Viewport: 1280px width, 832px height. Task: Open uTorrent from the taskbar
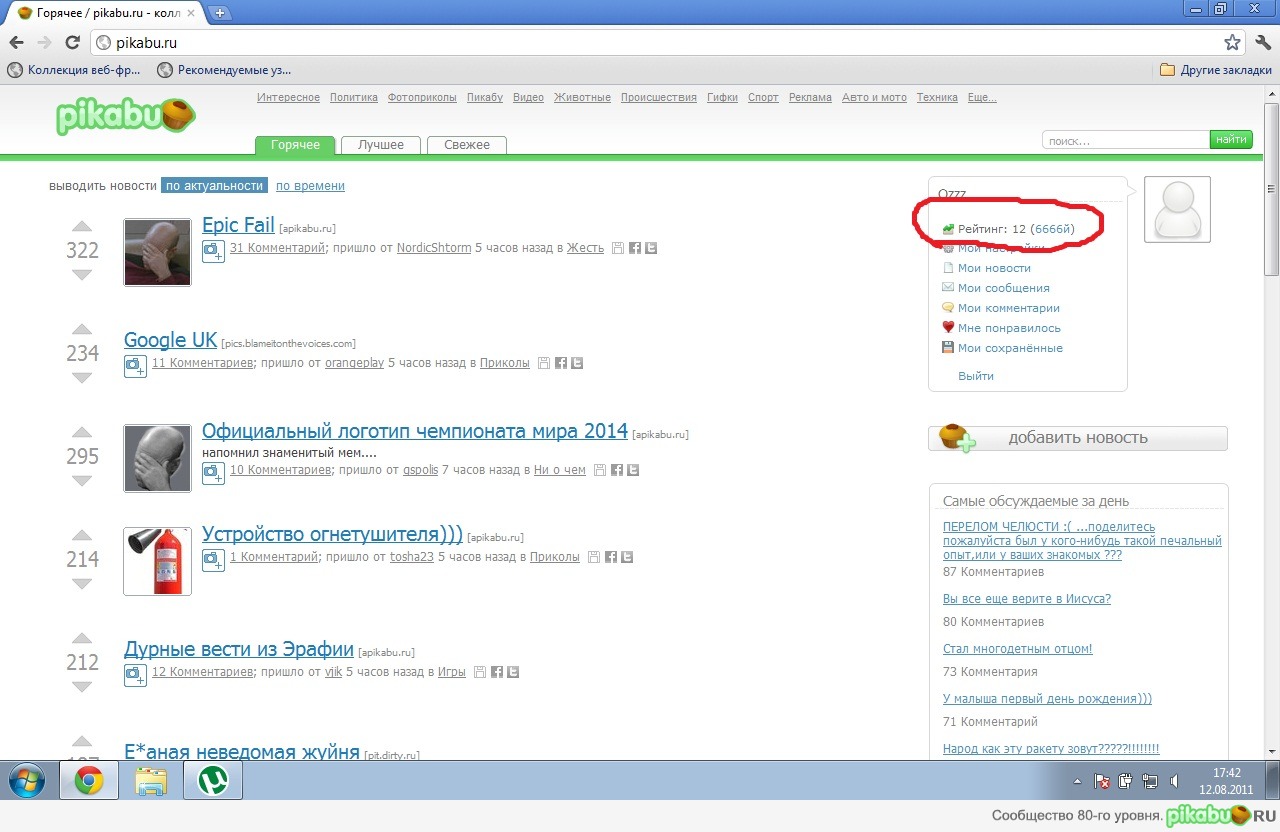coord(213,781)
